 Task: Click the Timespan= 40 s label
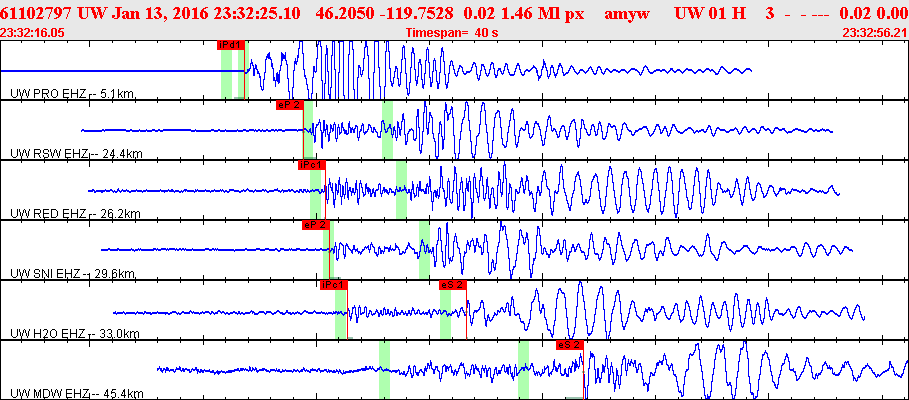pos(452,33)
